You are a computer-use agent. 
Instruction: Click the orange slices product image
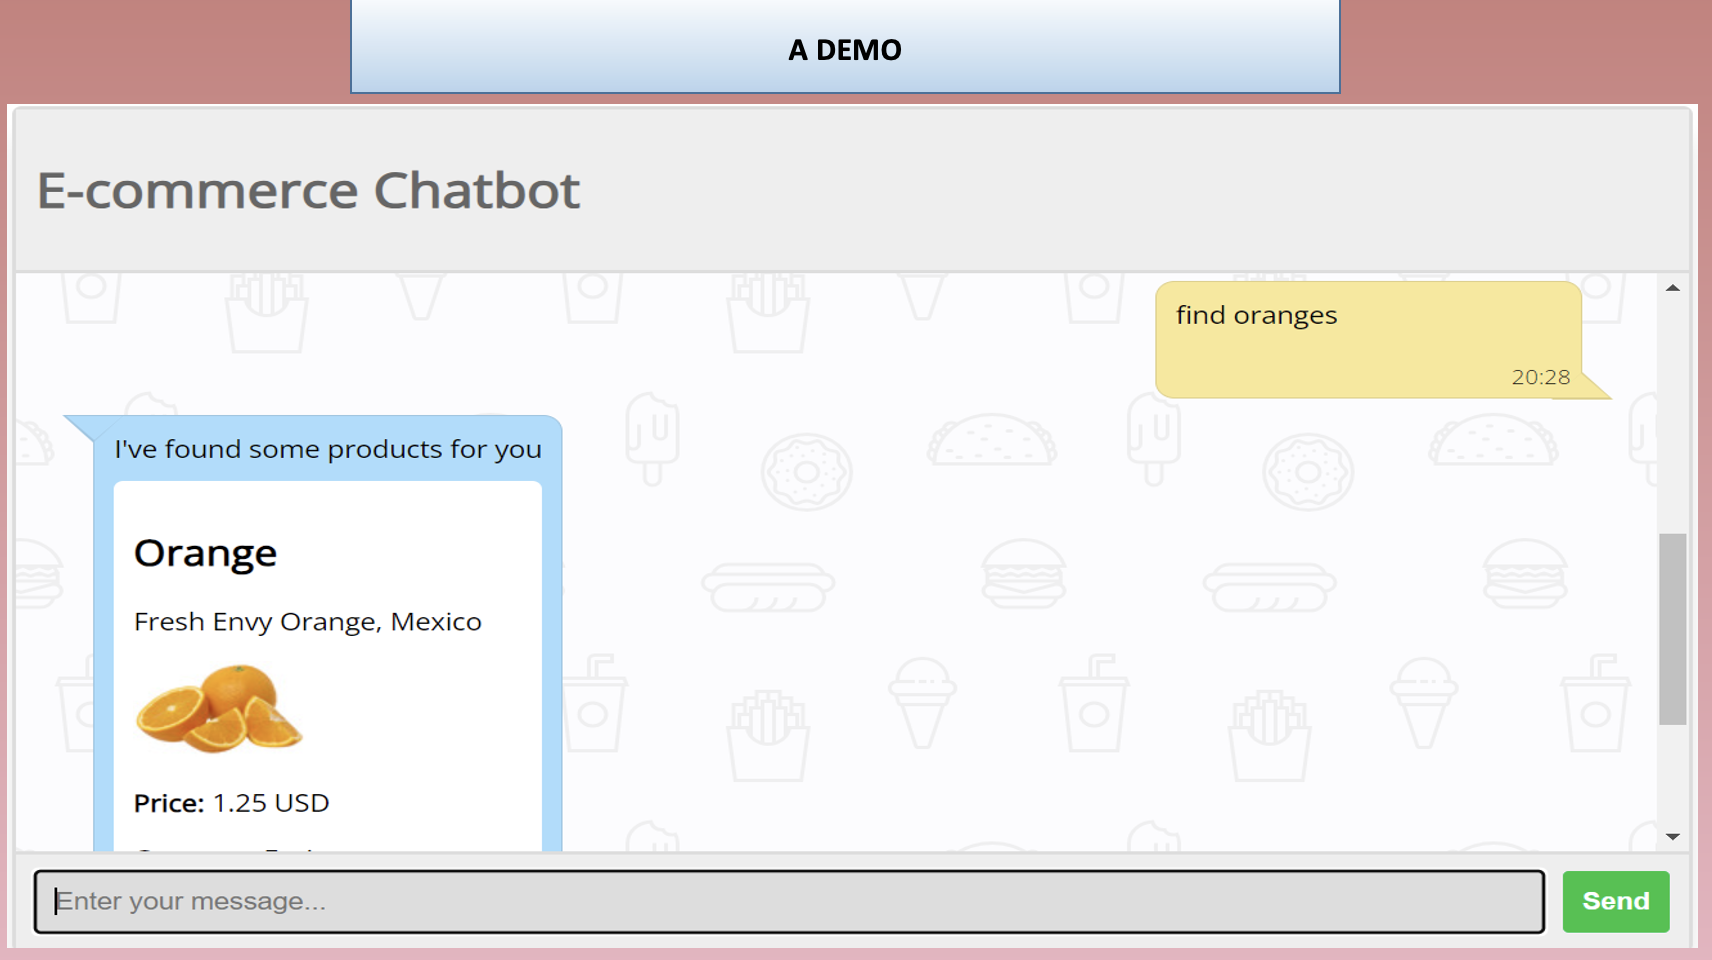tap(218, 710)
